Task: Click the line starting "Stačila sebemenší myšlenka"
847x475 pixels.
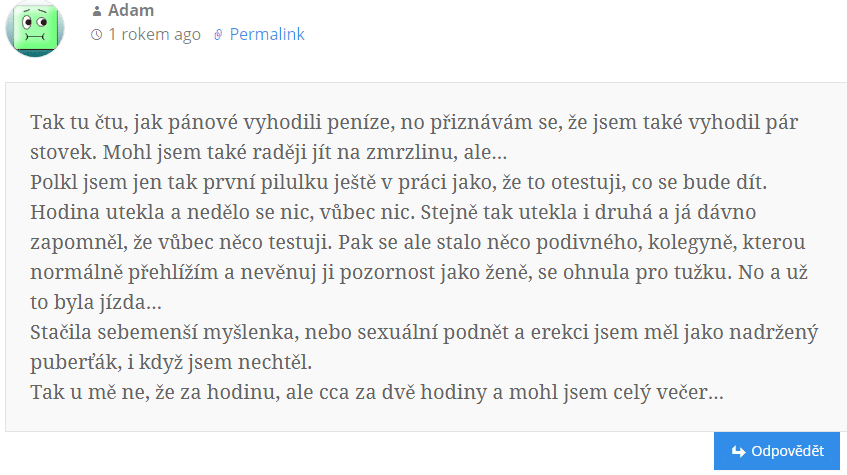Action: (424, 332)
